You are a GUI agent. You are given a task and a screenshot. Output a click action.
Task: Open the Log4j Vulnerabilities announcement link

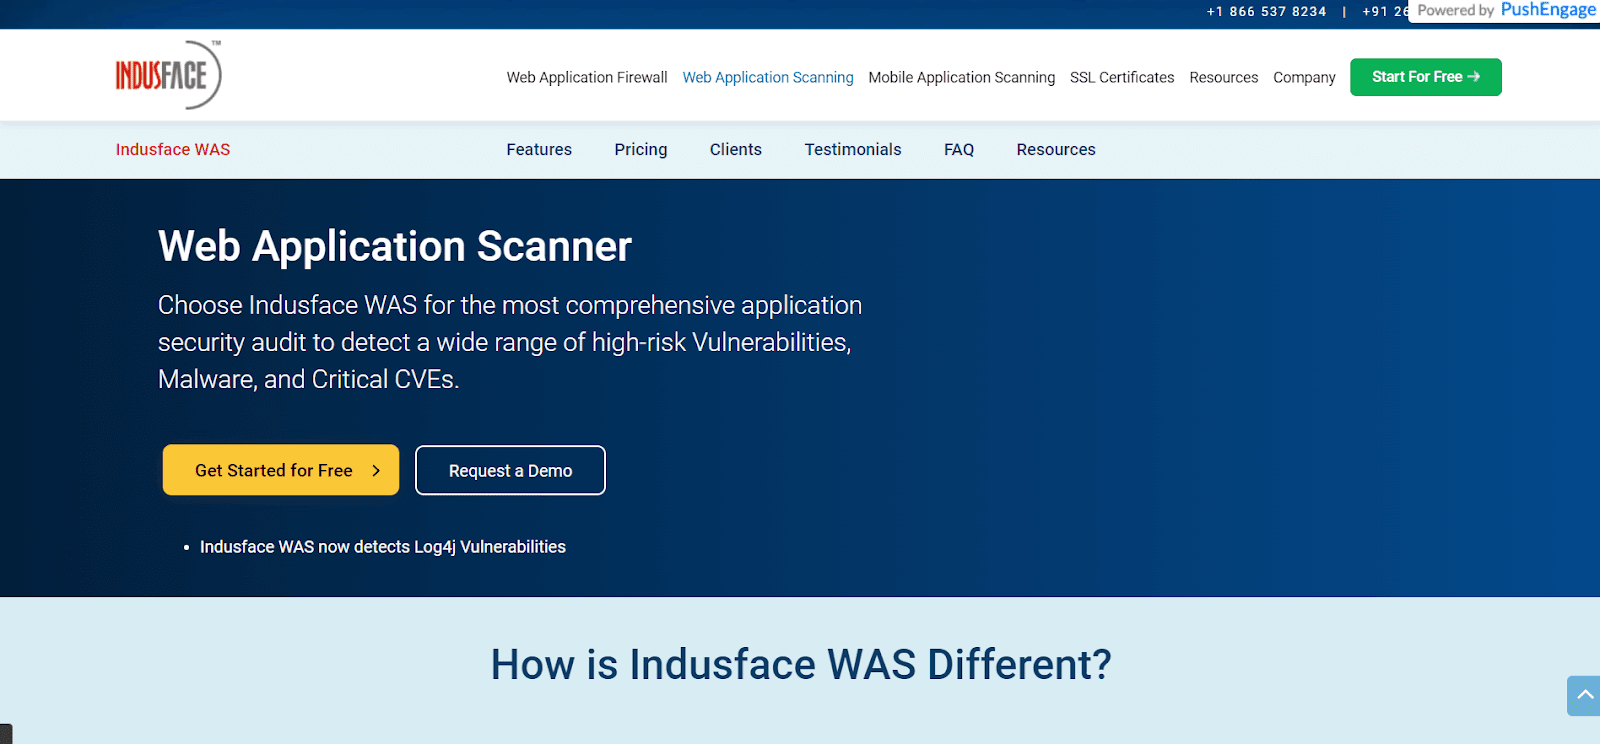(x=383, y=547)
